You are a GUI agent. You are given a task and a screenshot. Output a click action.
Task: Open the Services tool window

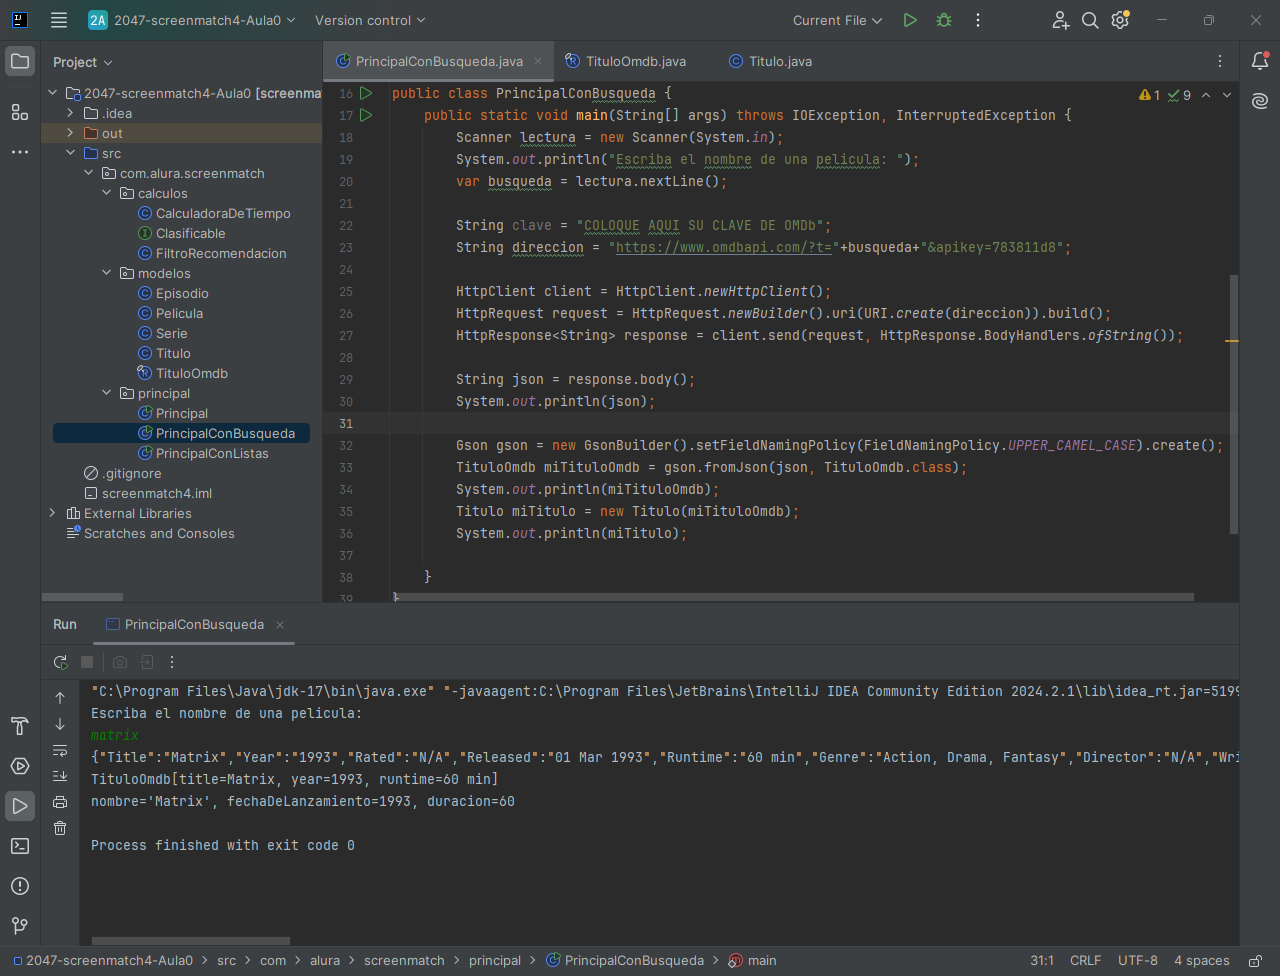tap(20, 766)
